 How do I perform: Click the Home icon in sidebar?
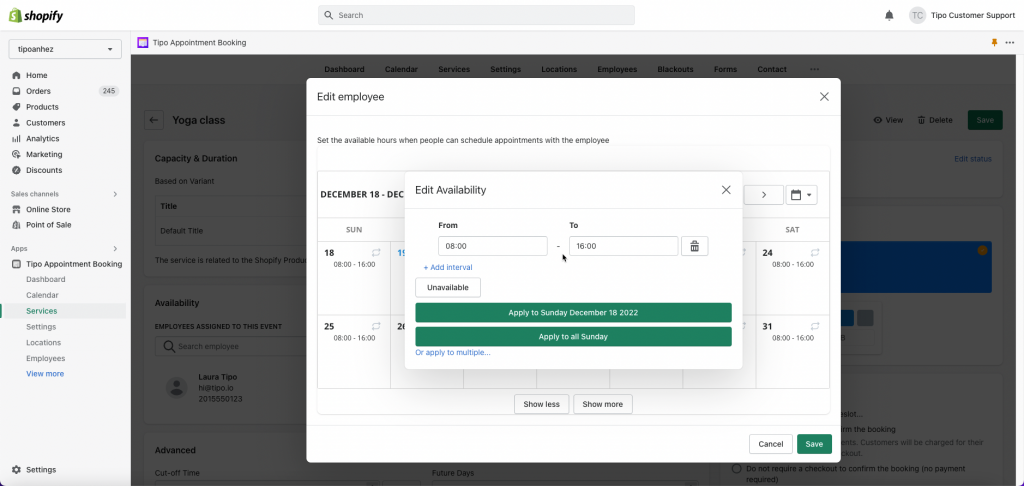[x=16, y=75]
